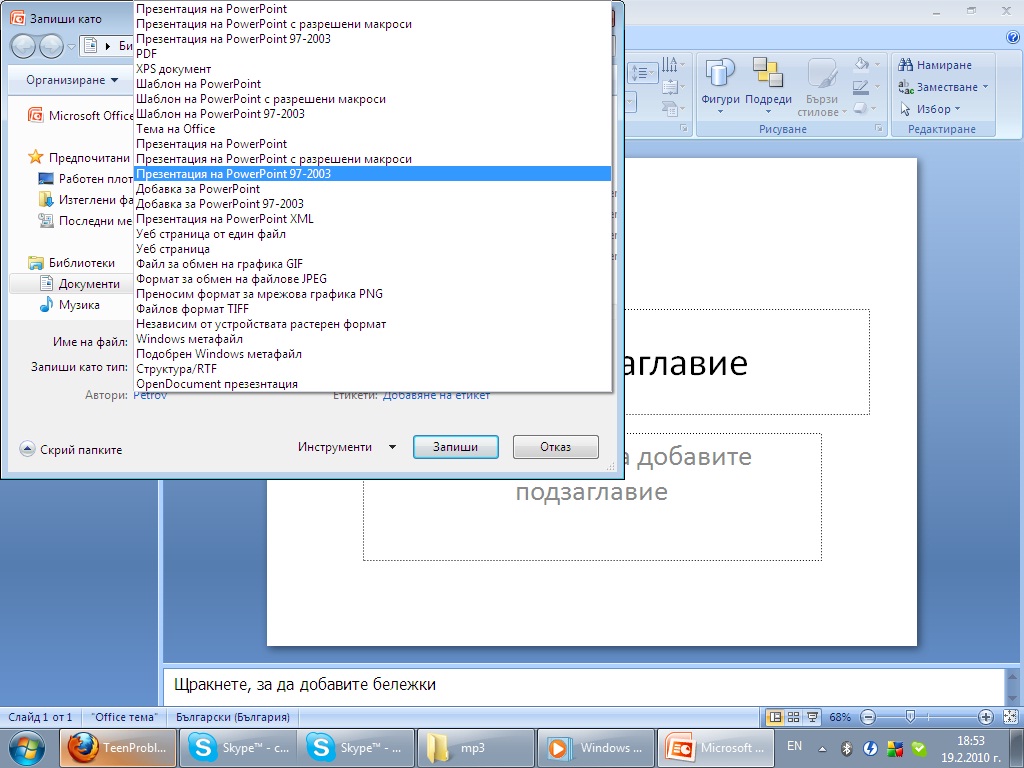Switch to Slide Sorter view
The height and width of the screenshot is (768, 1024).
[793, 717]
